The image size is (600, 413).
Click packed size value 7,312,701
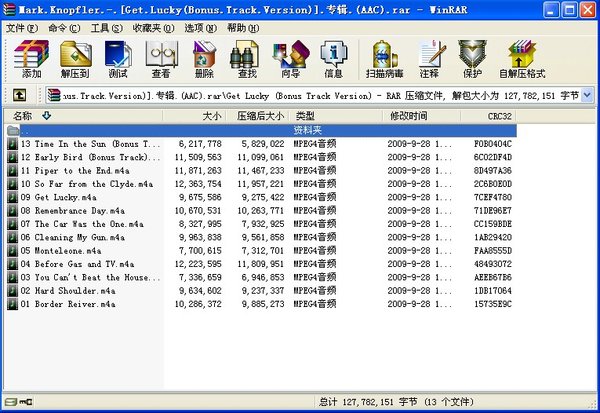click(263, 251)
